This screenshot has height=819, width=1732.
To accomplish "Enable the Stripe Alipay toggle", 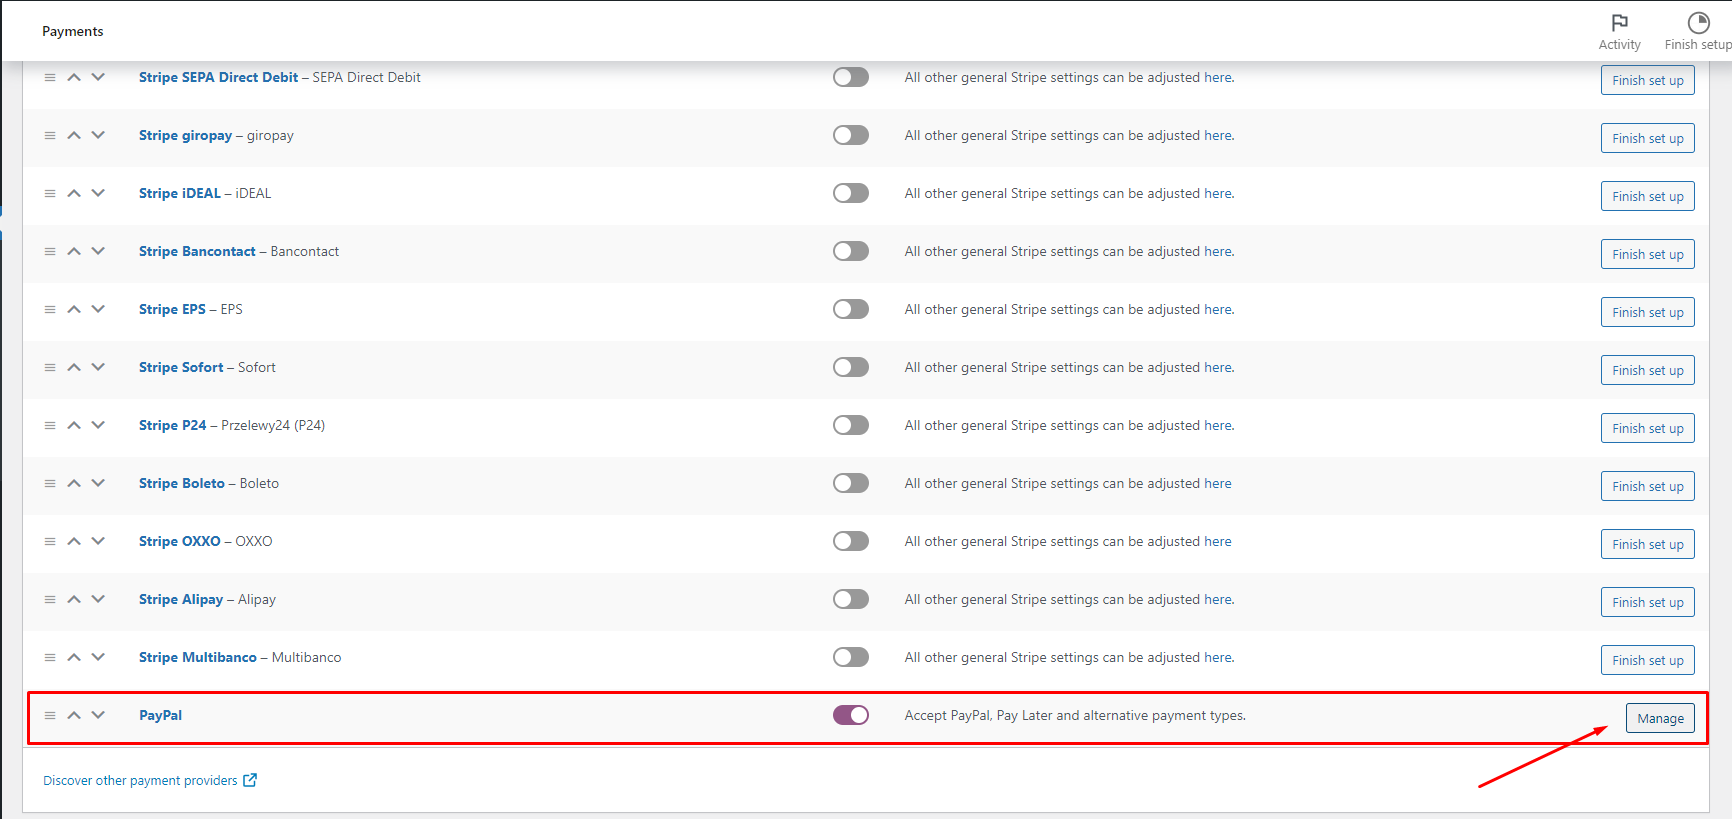I will (x=851, y=599).
